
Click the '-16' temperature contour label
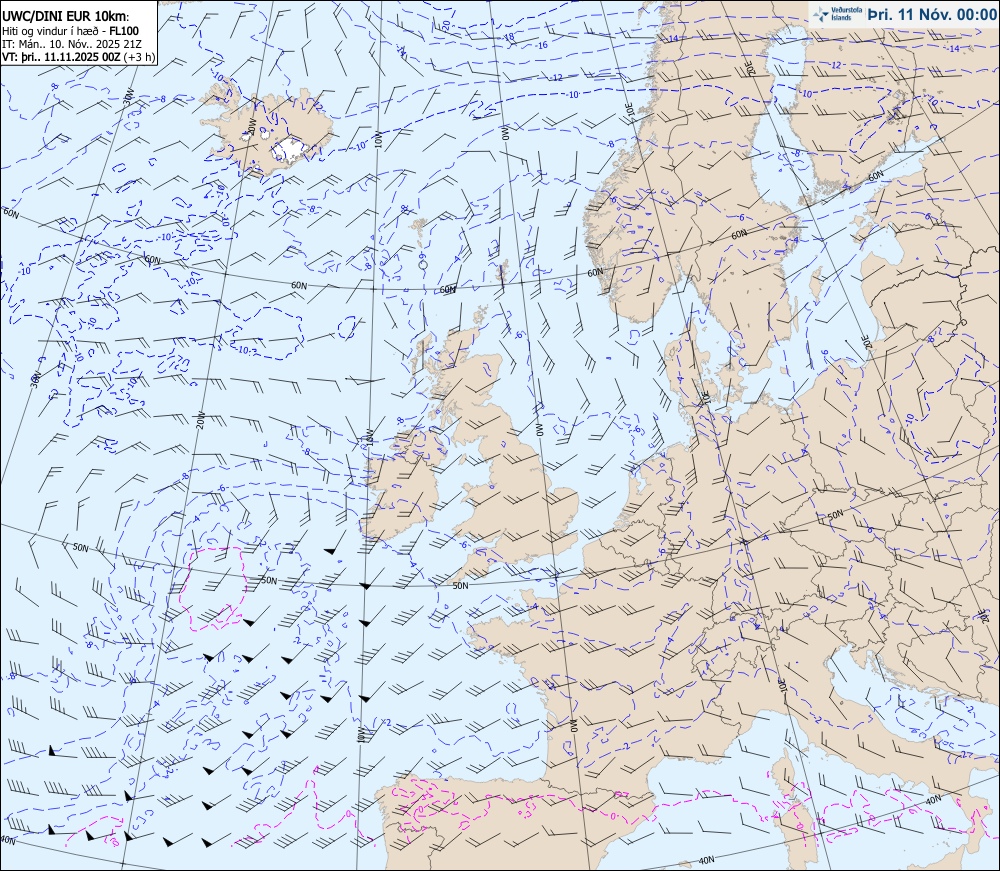coord(543,45)
